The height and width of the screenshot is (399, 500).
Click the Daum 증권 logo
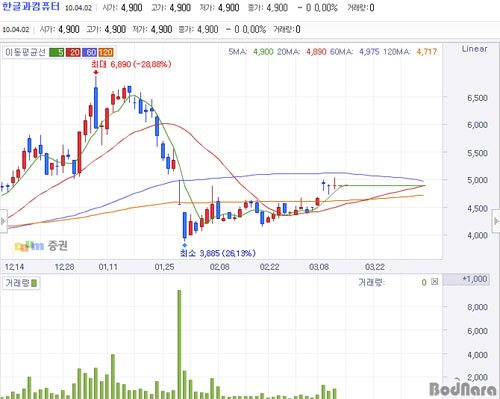[41, 246]
